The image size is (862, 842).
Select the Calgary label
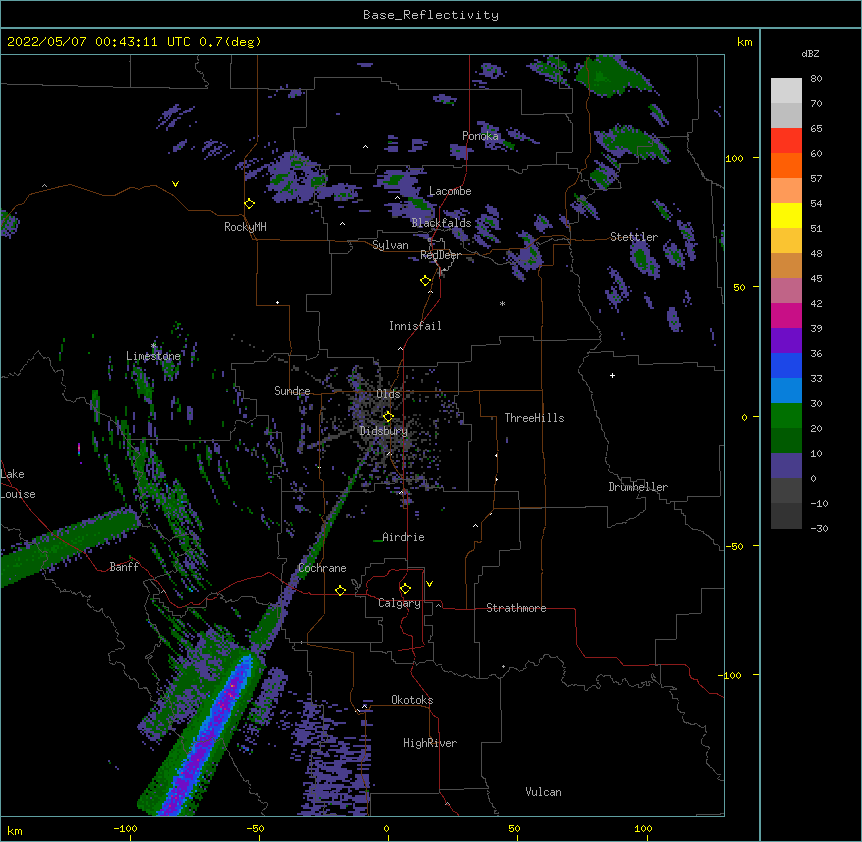tap(399, 603)
